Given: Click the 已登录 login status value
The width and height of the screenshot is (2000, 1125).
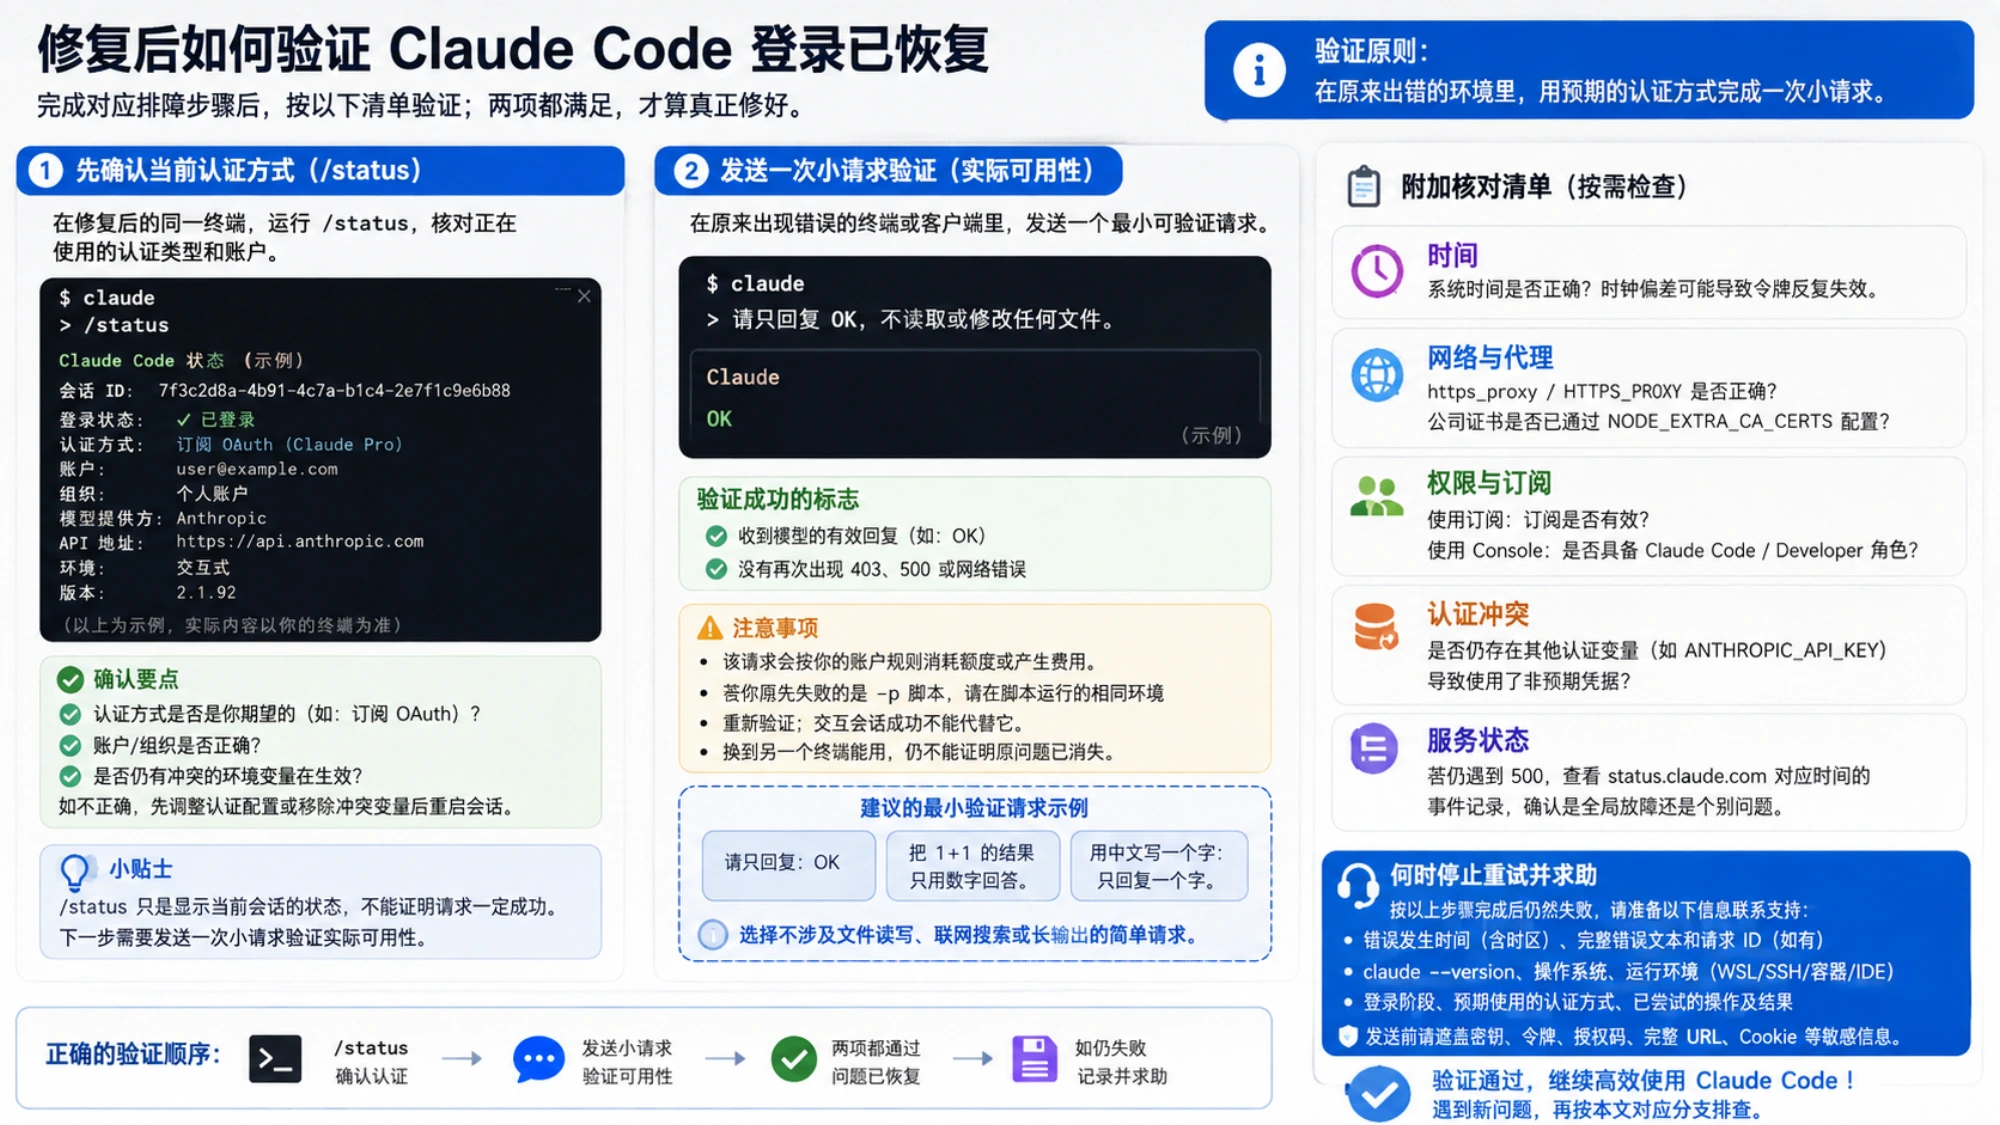Looking at the screenshot, I should [x=216, y=419].
